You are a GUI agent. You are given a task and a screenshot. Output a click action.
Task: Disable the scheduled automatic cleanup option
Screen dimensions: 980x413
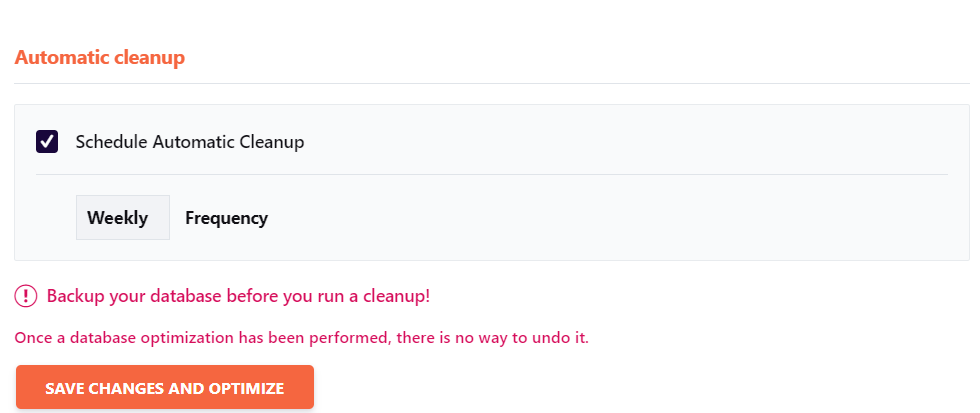click(47, 142)
